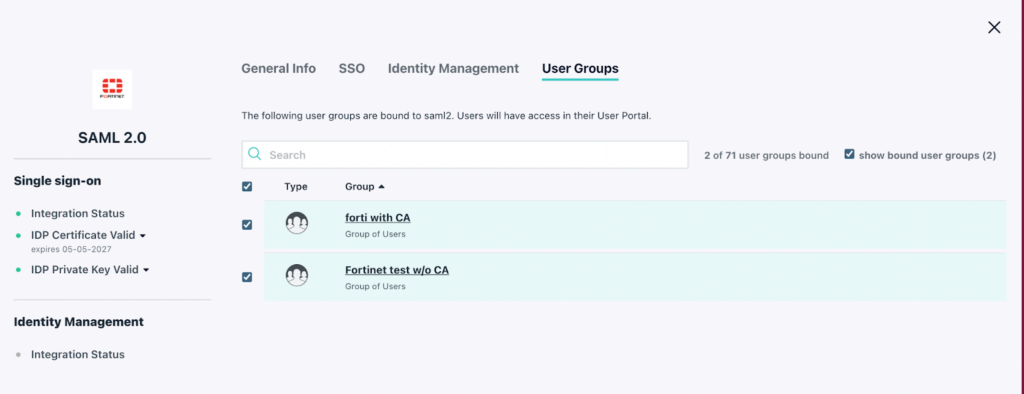Click the green SSO Integration Status dot
The image size is (1024, 394).
click(18, 214)
